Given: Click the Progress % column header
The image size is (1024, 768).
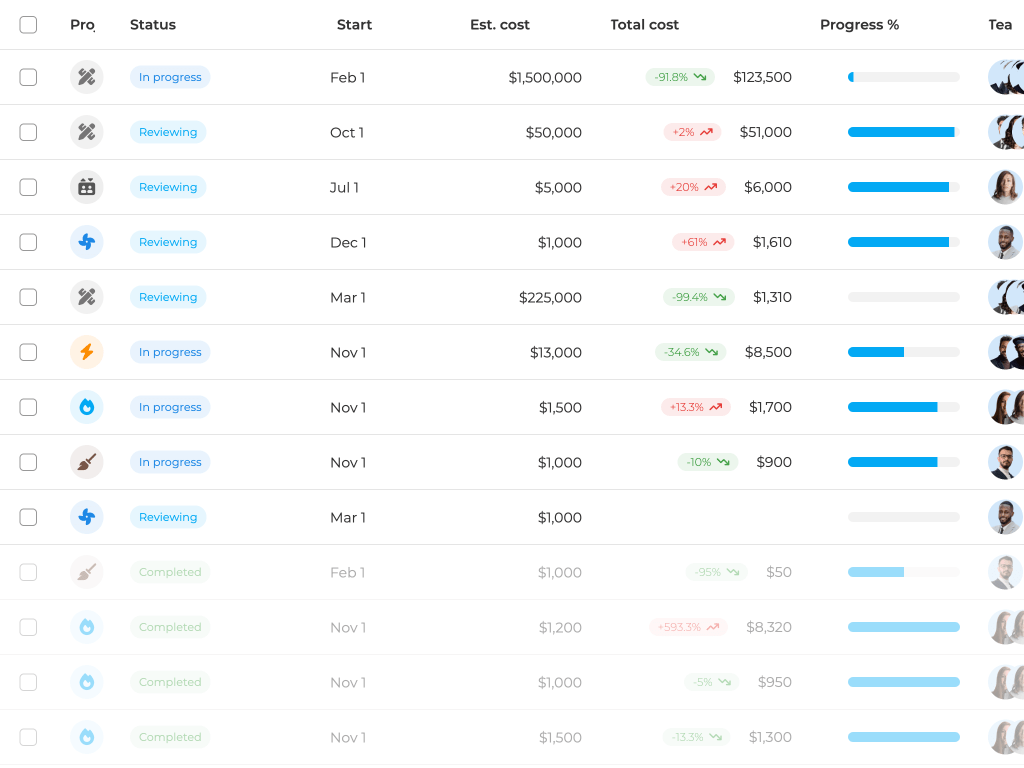Looking at the screenshot, I should point(859,25).
